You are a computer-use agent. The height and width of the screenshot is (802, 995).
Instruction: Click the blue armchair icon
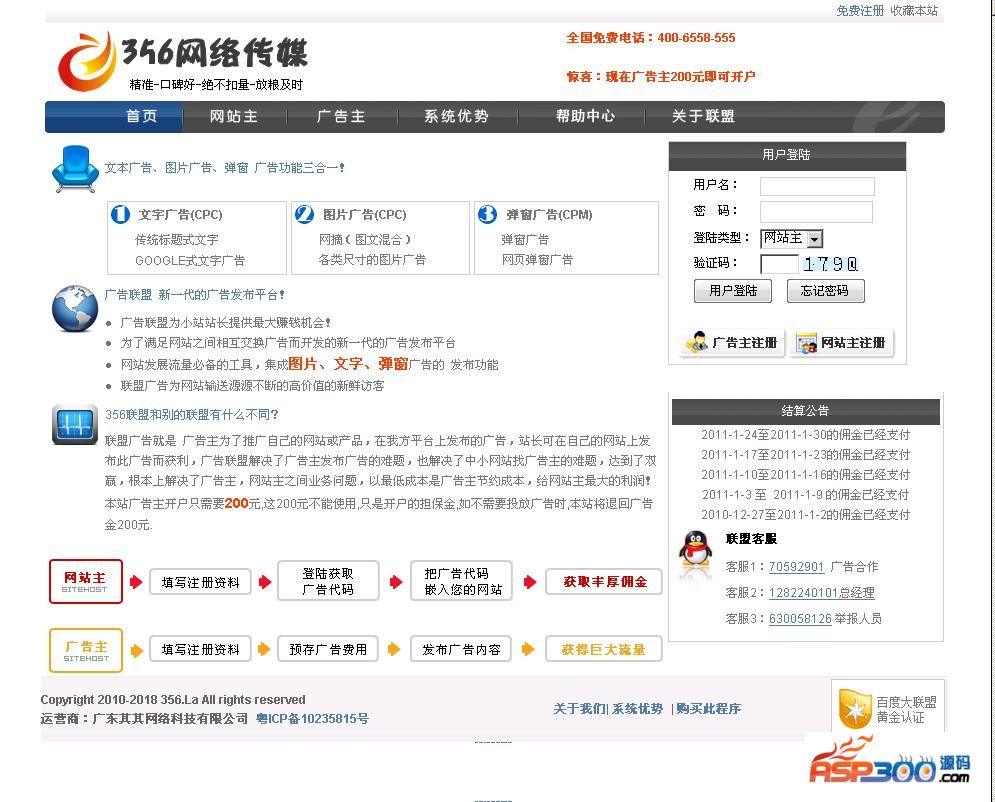pos(75,169)
